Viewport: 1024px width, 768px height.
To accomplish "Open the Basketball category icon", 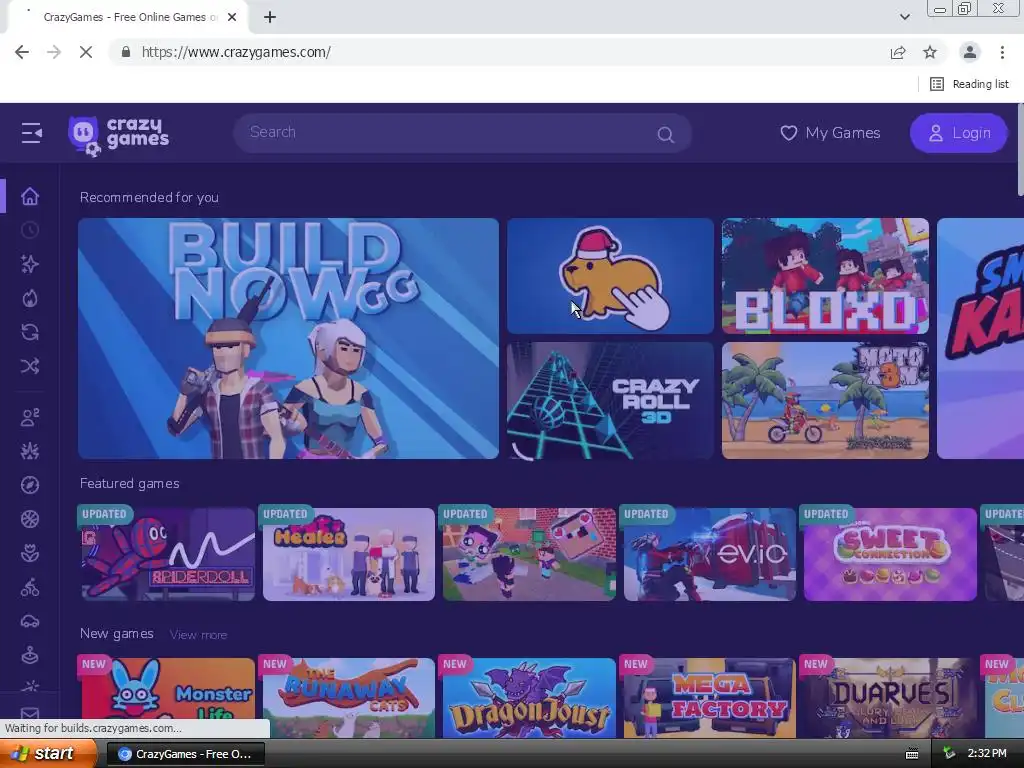I will 29,519.
